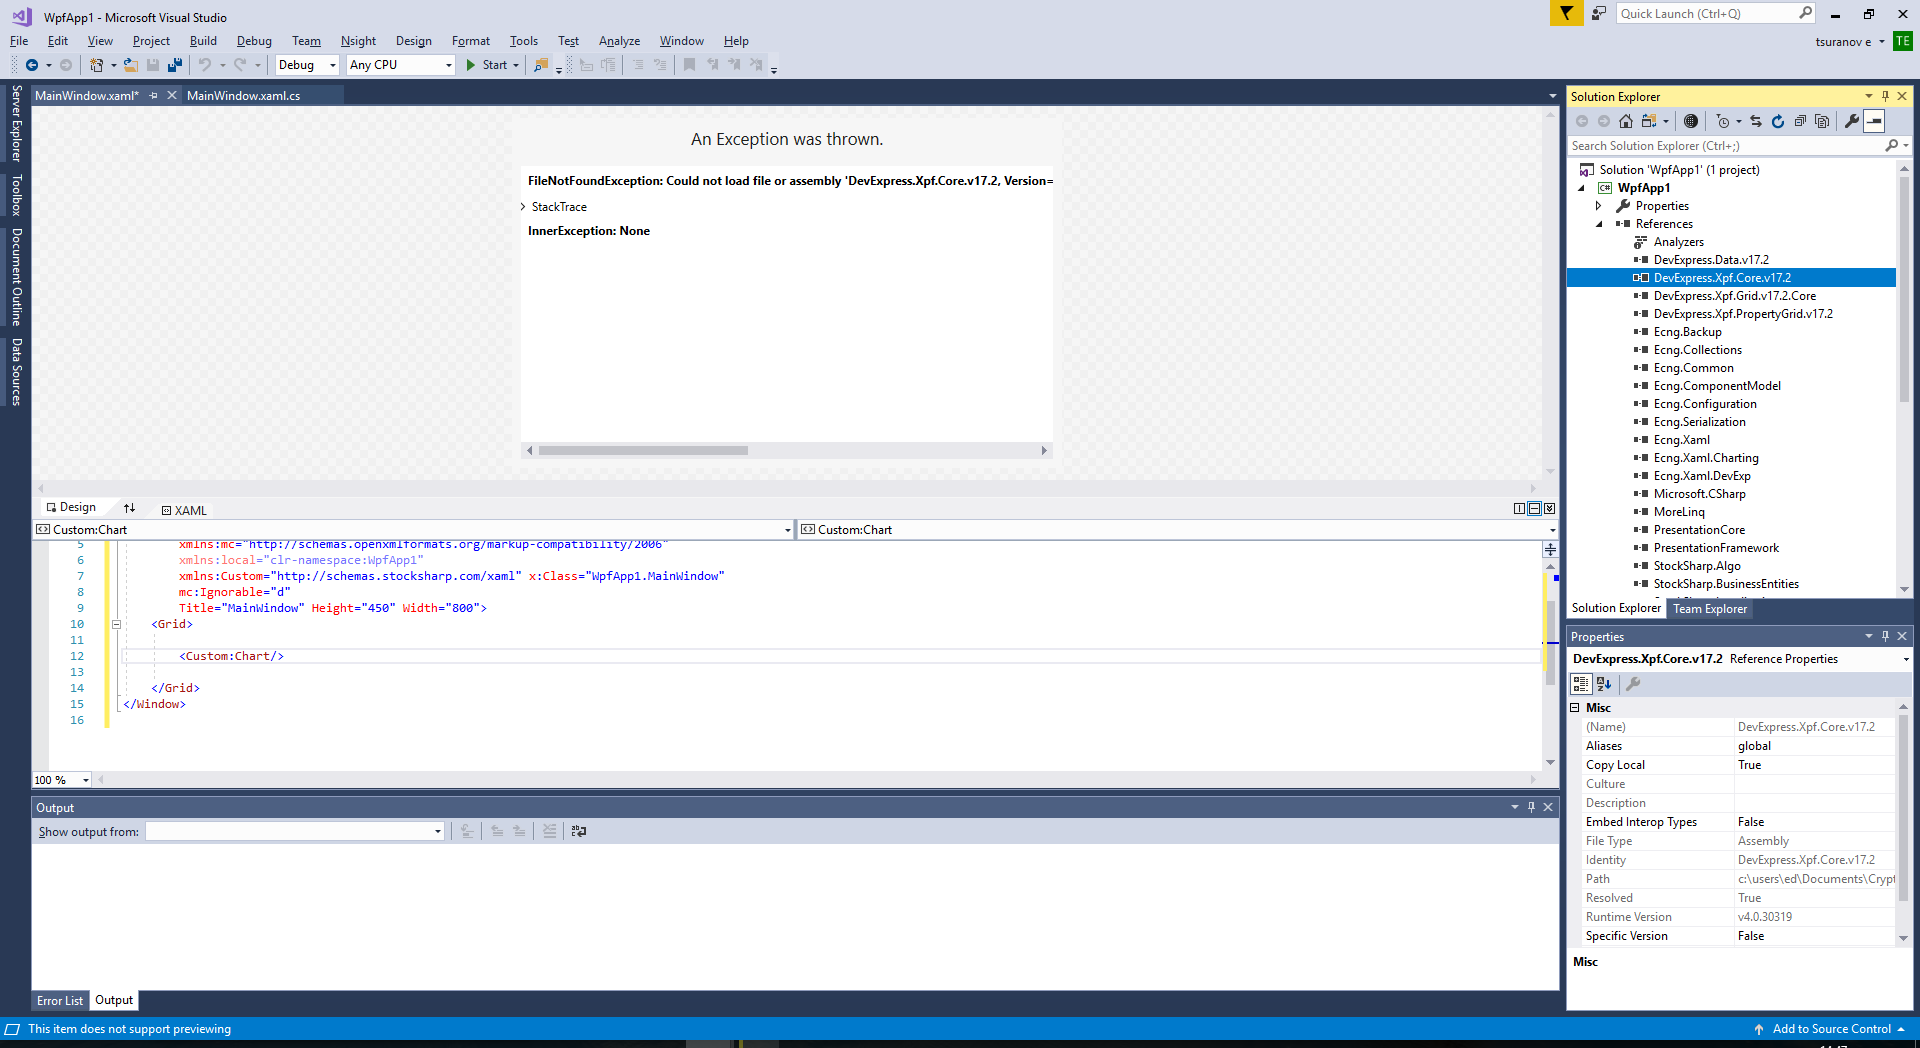Collapse the Misc category in Properties

[x=1575, y=708]
